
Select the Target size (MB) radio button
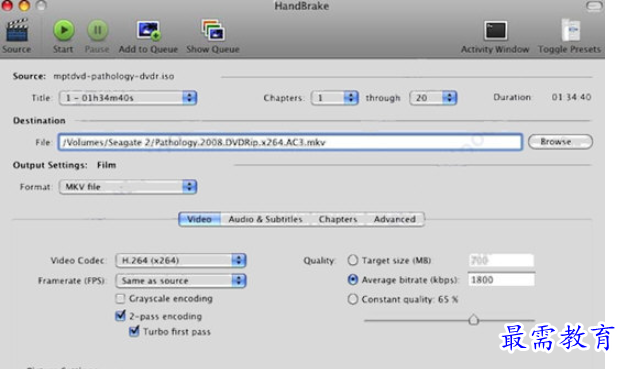352,260
